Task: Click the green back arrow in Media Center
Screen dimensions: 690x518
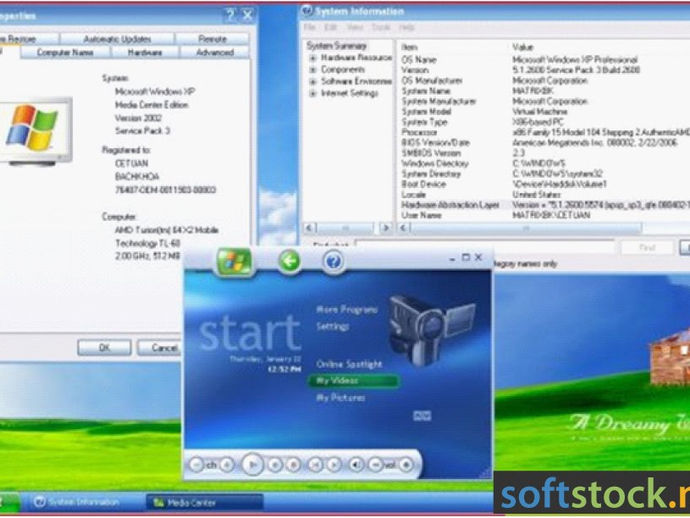Action: (x=290, y=261)
